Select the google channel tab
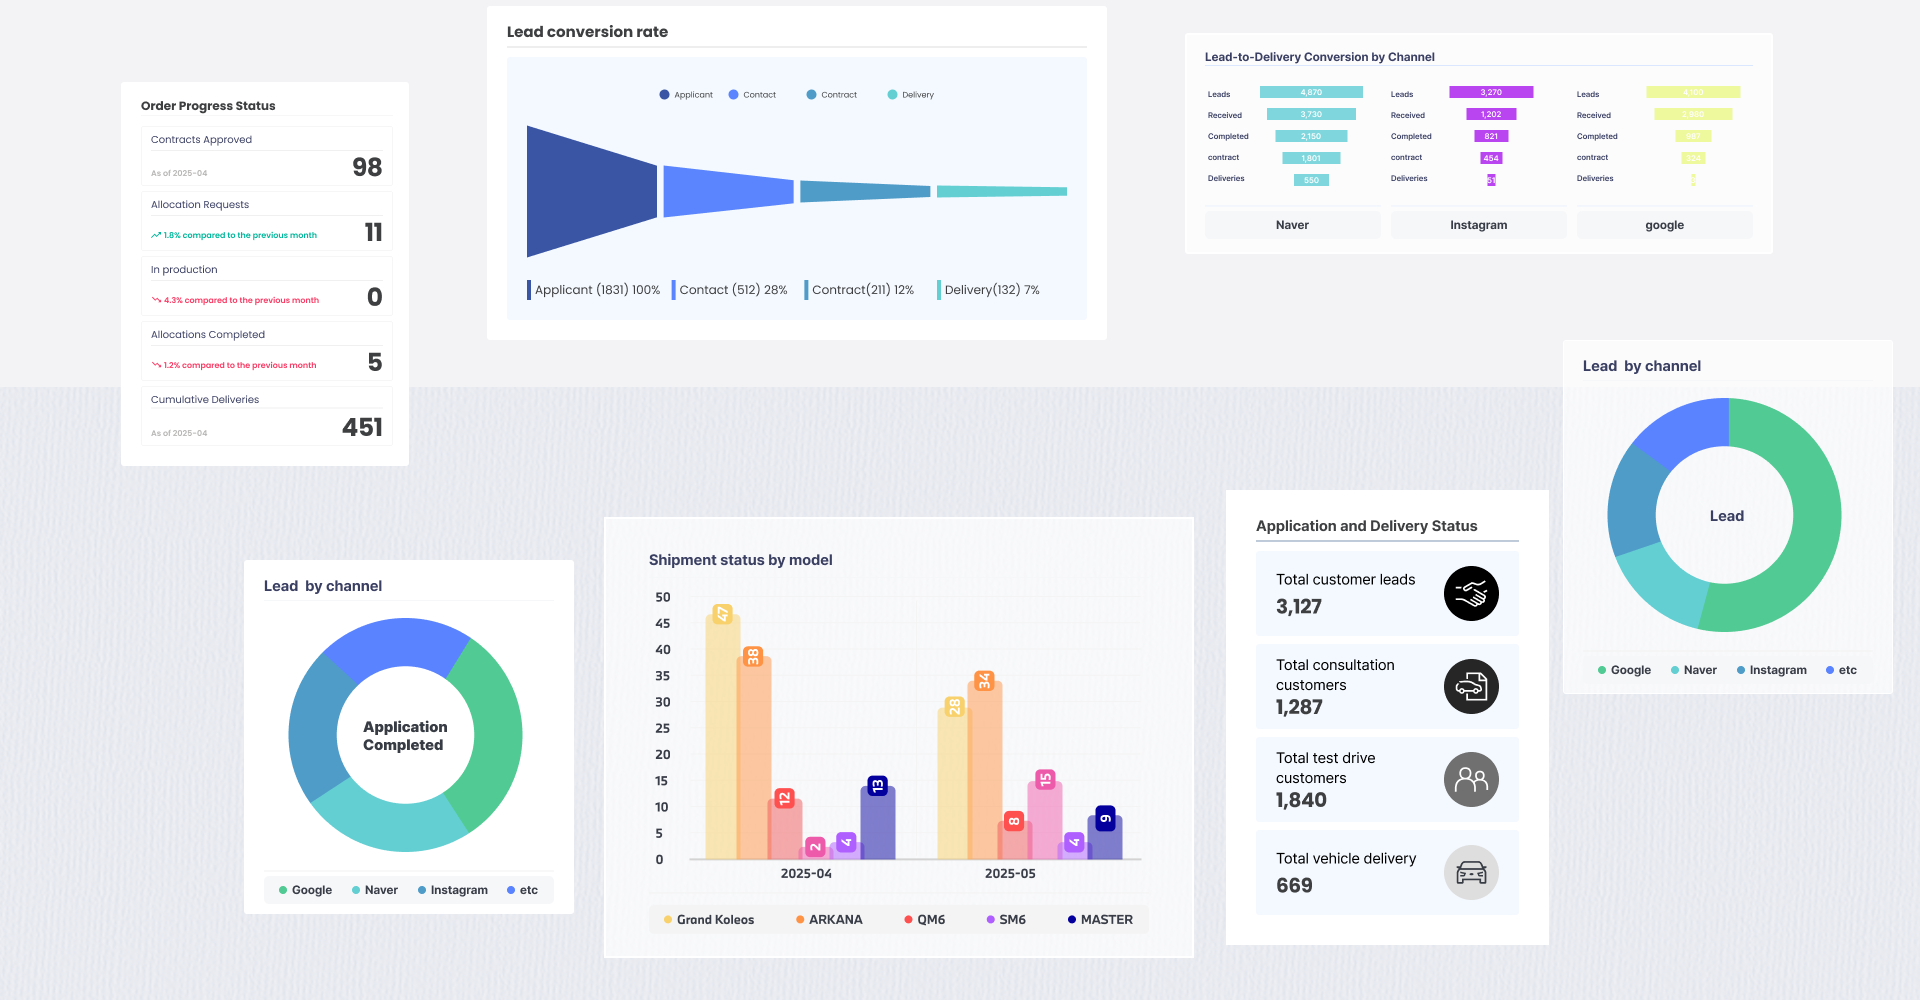The height and width of the screenshot is (1000, 1920). pos(1664,225)
